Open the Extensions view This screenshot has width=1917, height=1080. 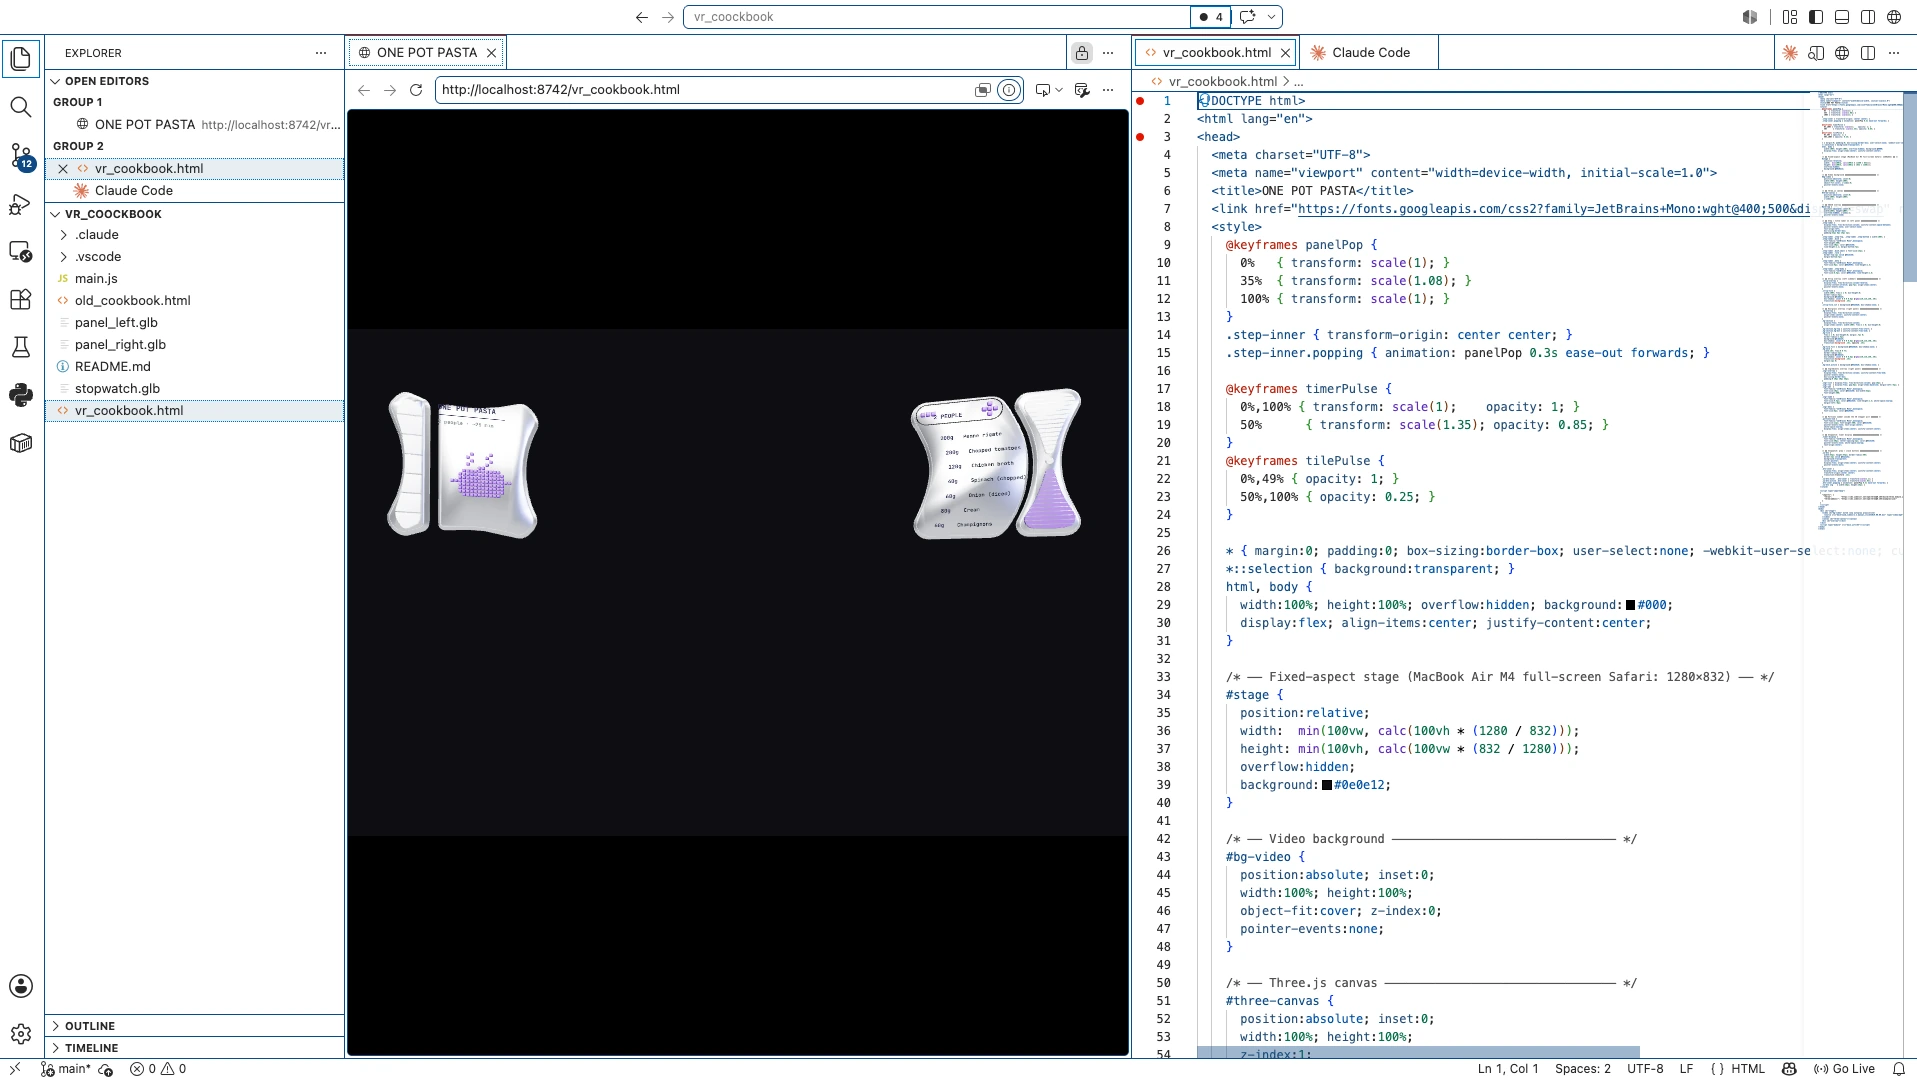pyautogui.click(x=21, y=299)
